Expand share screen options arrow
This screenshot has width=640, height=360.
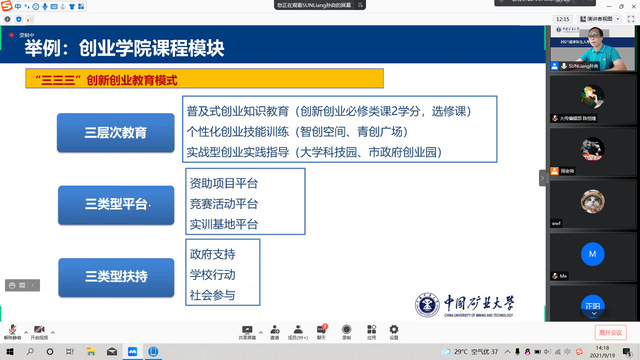[x=260, y=333]
